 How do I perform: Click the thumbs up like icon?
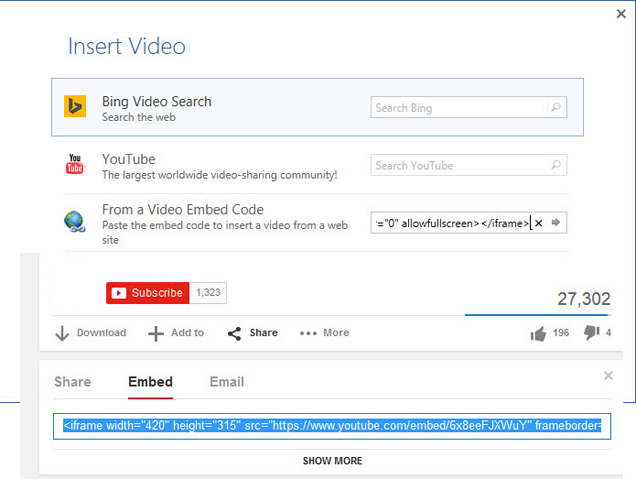tap(539, 333)
